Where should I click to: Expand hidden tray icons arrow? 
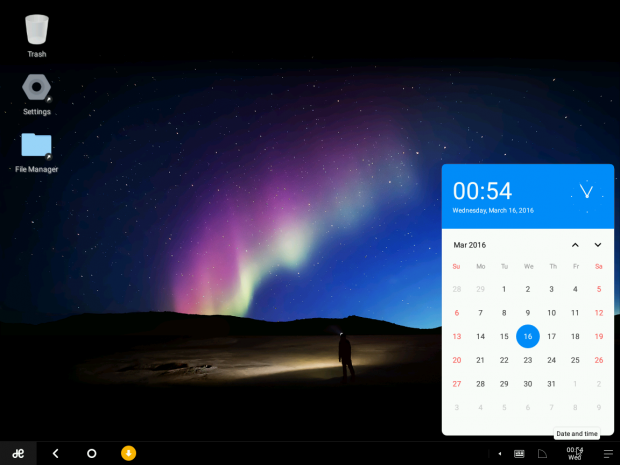tap(500, 454)
